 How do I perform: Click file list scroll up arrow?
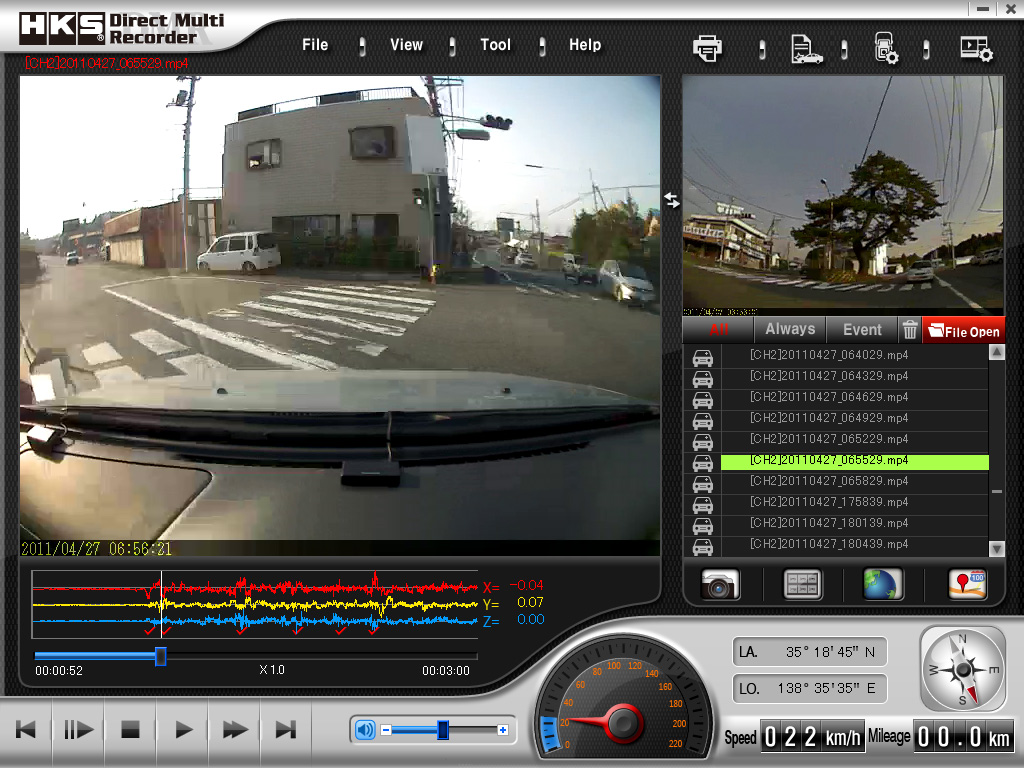[997, 353]
